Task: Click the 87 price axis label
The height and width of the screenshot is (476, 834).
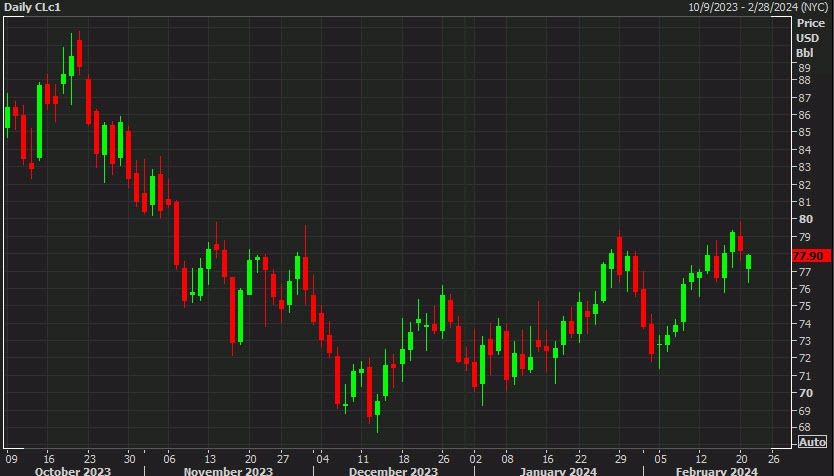Action: pos(804,98)
